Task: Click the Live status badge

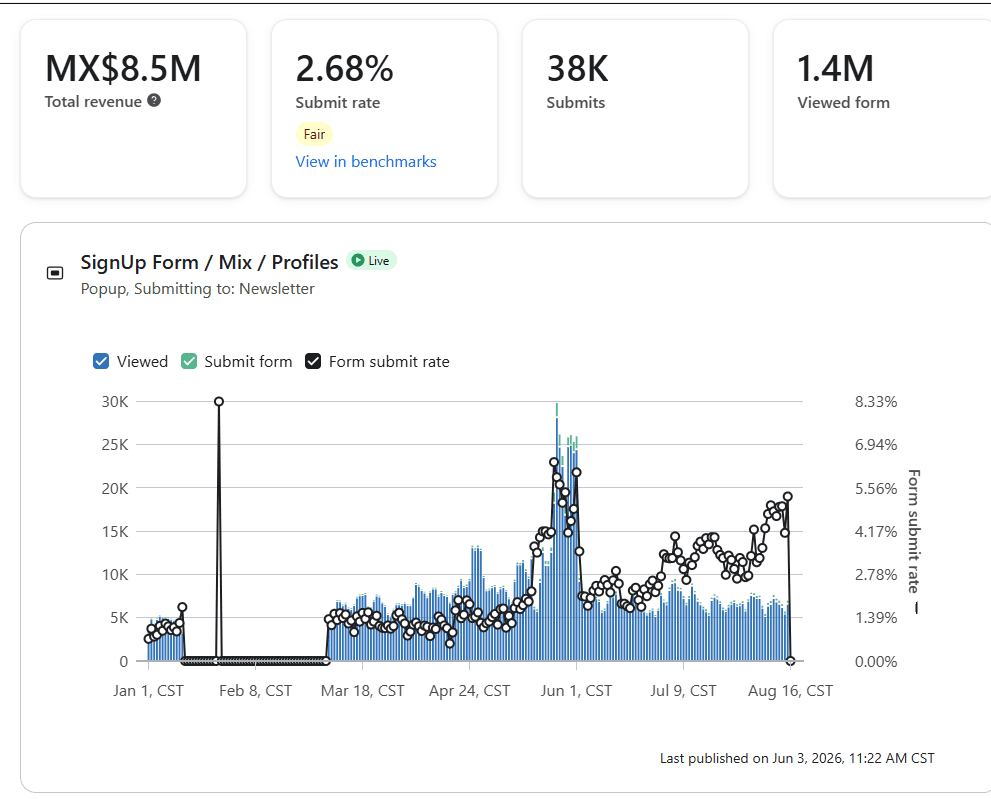Action: [371, 260]
